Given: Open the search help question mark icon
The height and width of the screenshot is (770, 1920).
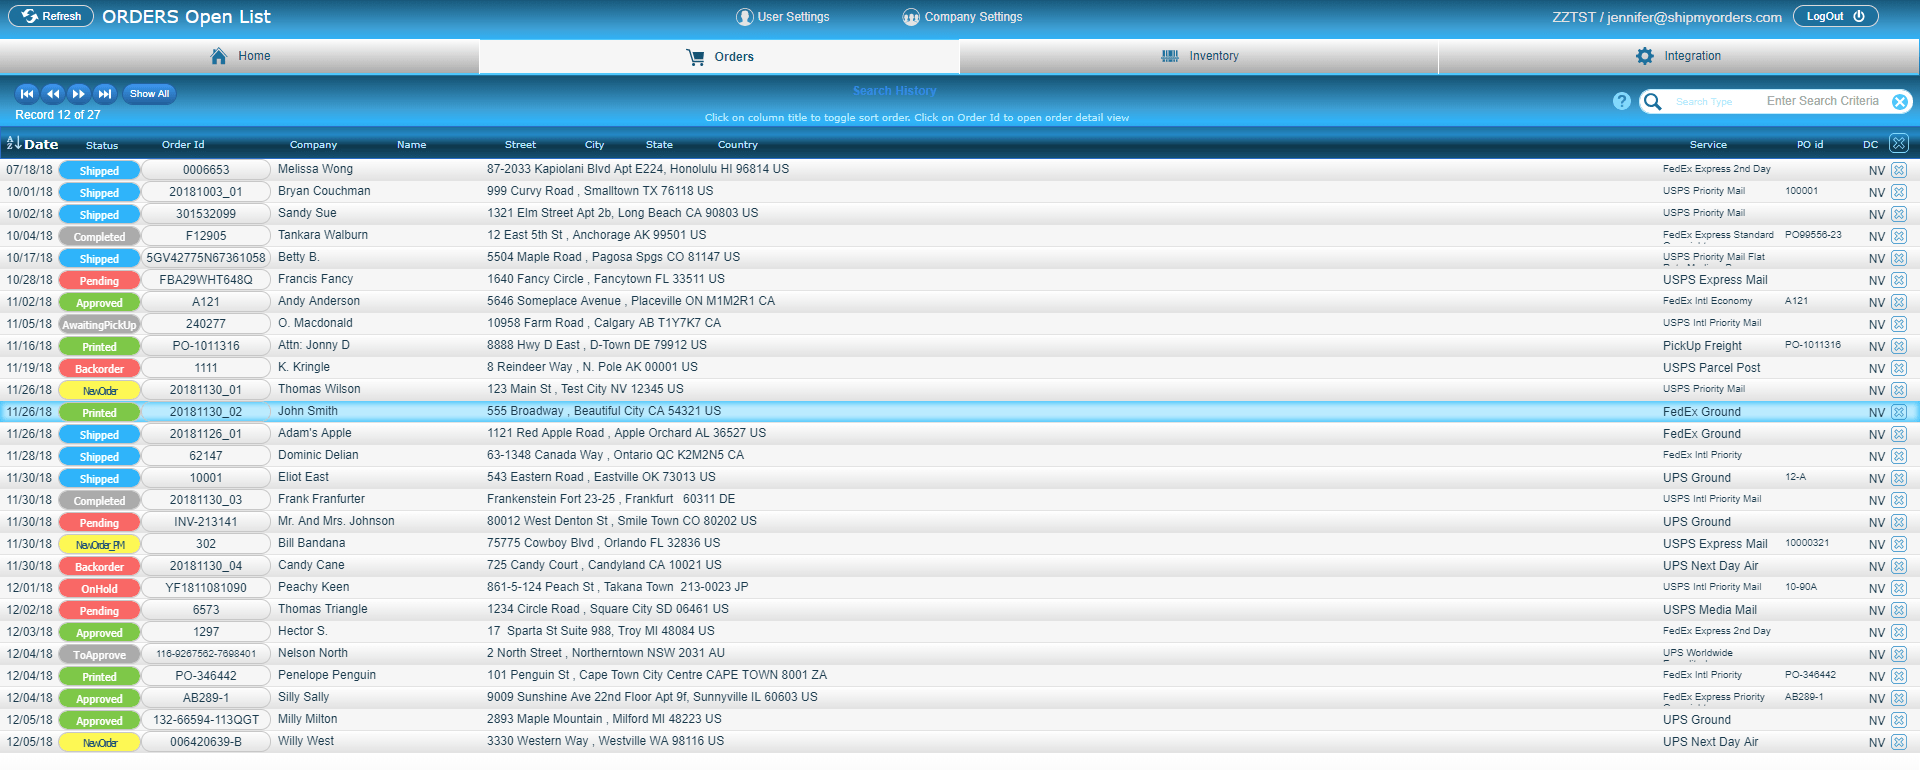Looking at the screenshot, I should pyautogui.click(x=1621, y=101).
